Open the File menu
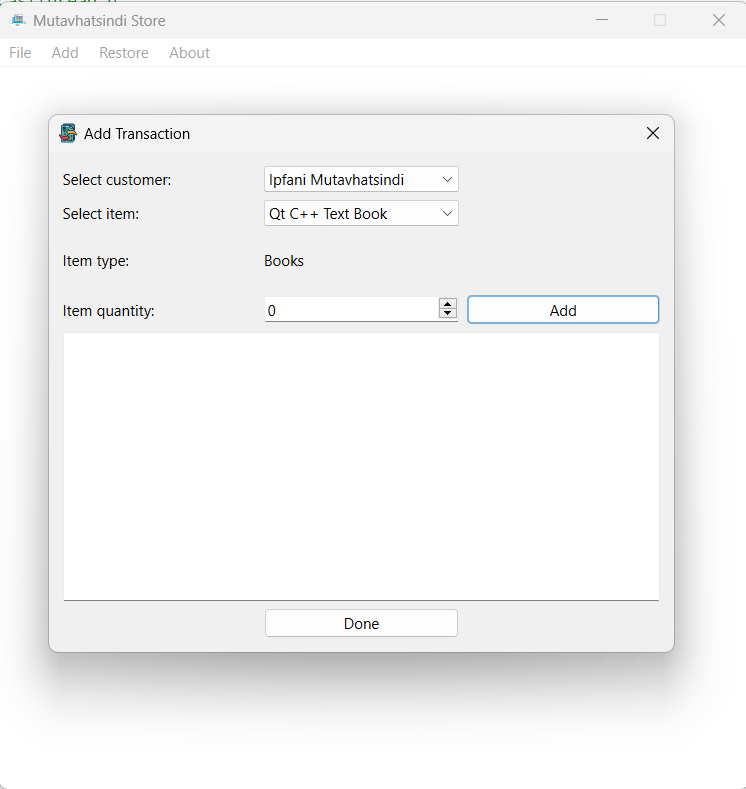Screen dimensions: 746x789 (x=20, y=53)
